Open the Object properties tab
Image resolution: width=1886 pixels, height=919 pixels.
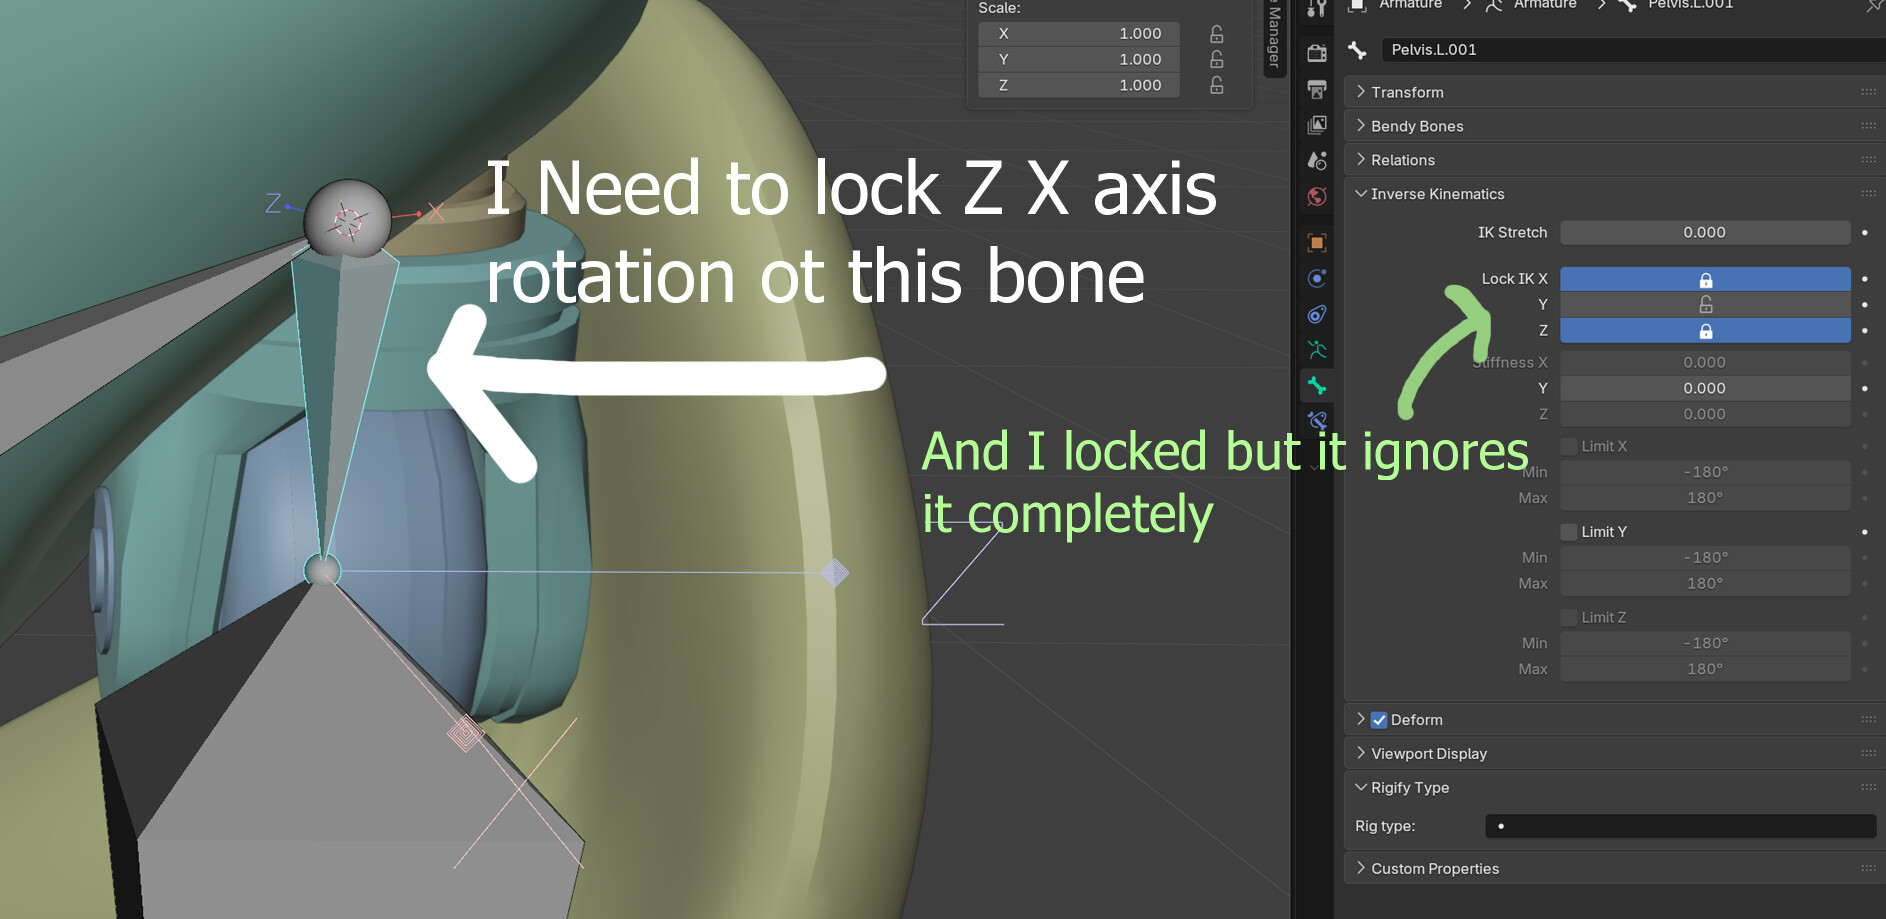(1317, 243)
